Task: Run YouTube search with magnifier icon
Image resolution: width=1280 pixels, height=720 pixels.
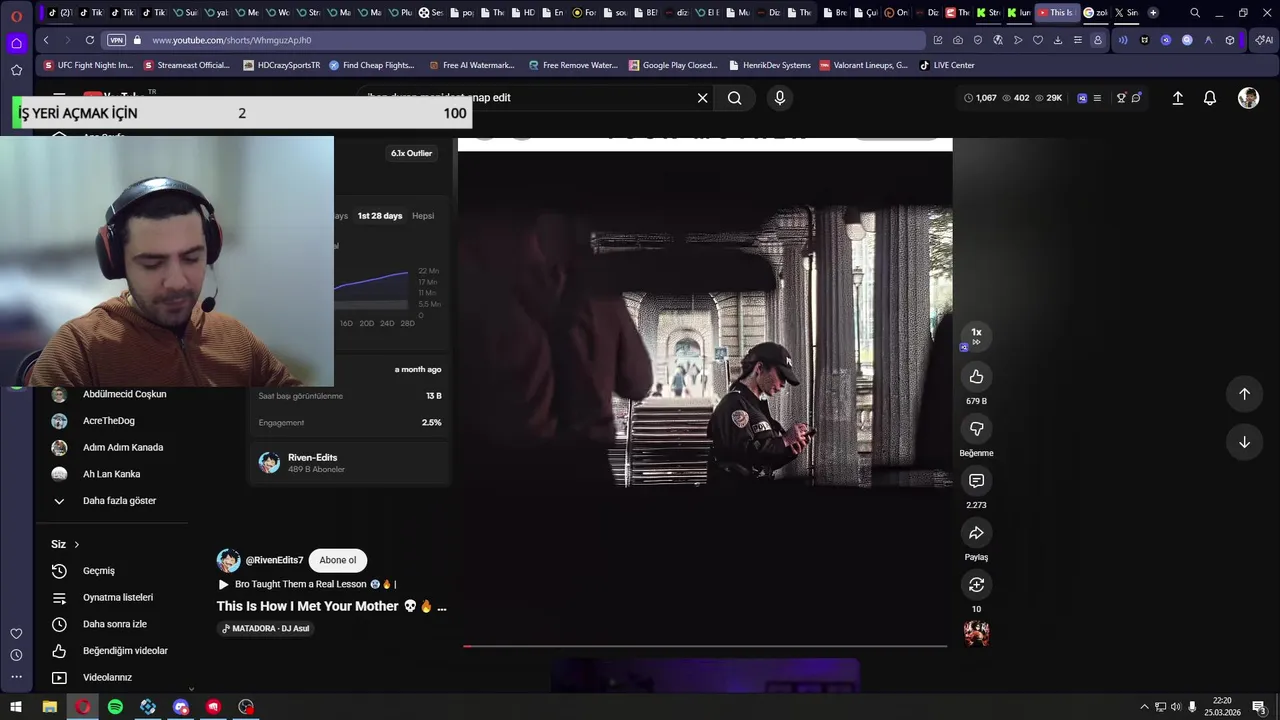Action: 735,98
